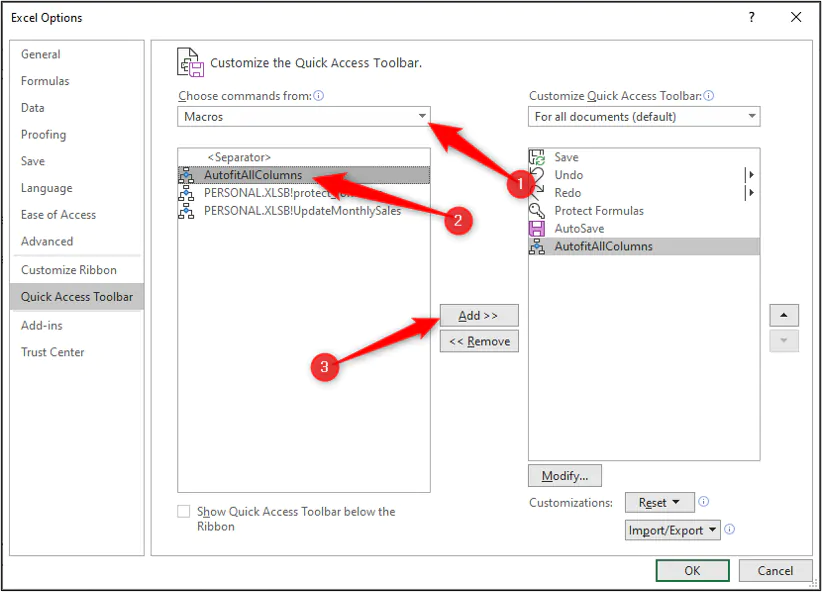Close the Excel Options dialog
This screenshot has height=592, width=822.
coord(796,17)
